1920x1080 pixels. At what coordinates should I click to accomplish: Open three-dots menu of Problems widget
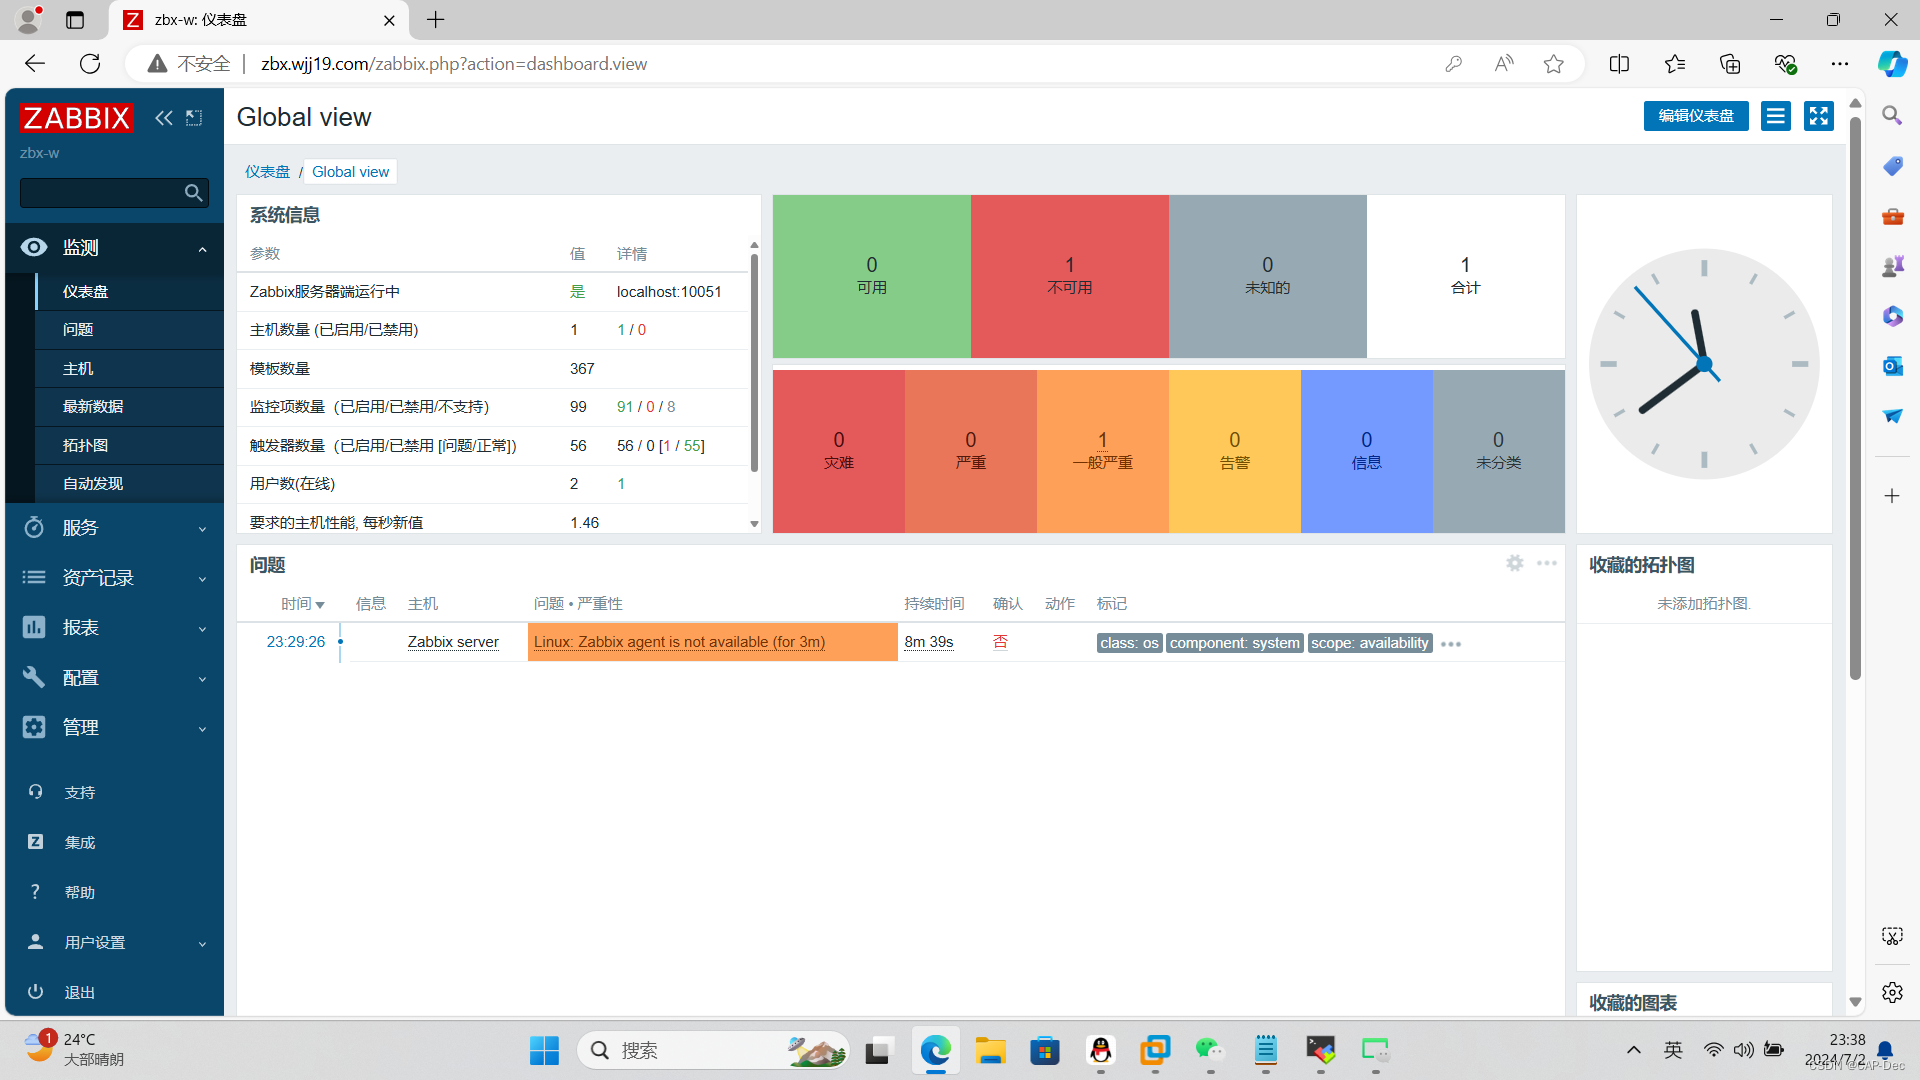click(1546, 563)
